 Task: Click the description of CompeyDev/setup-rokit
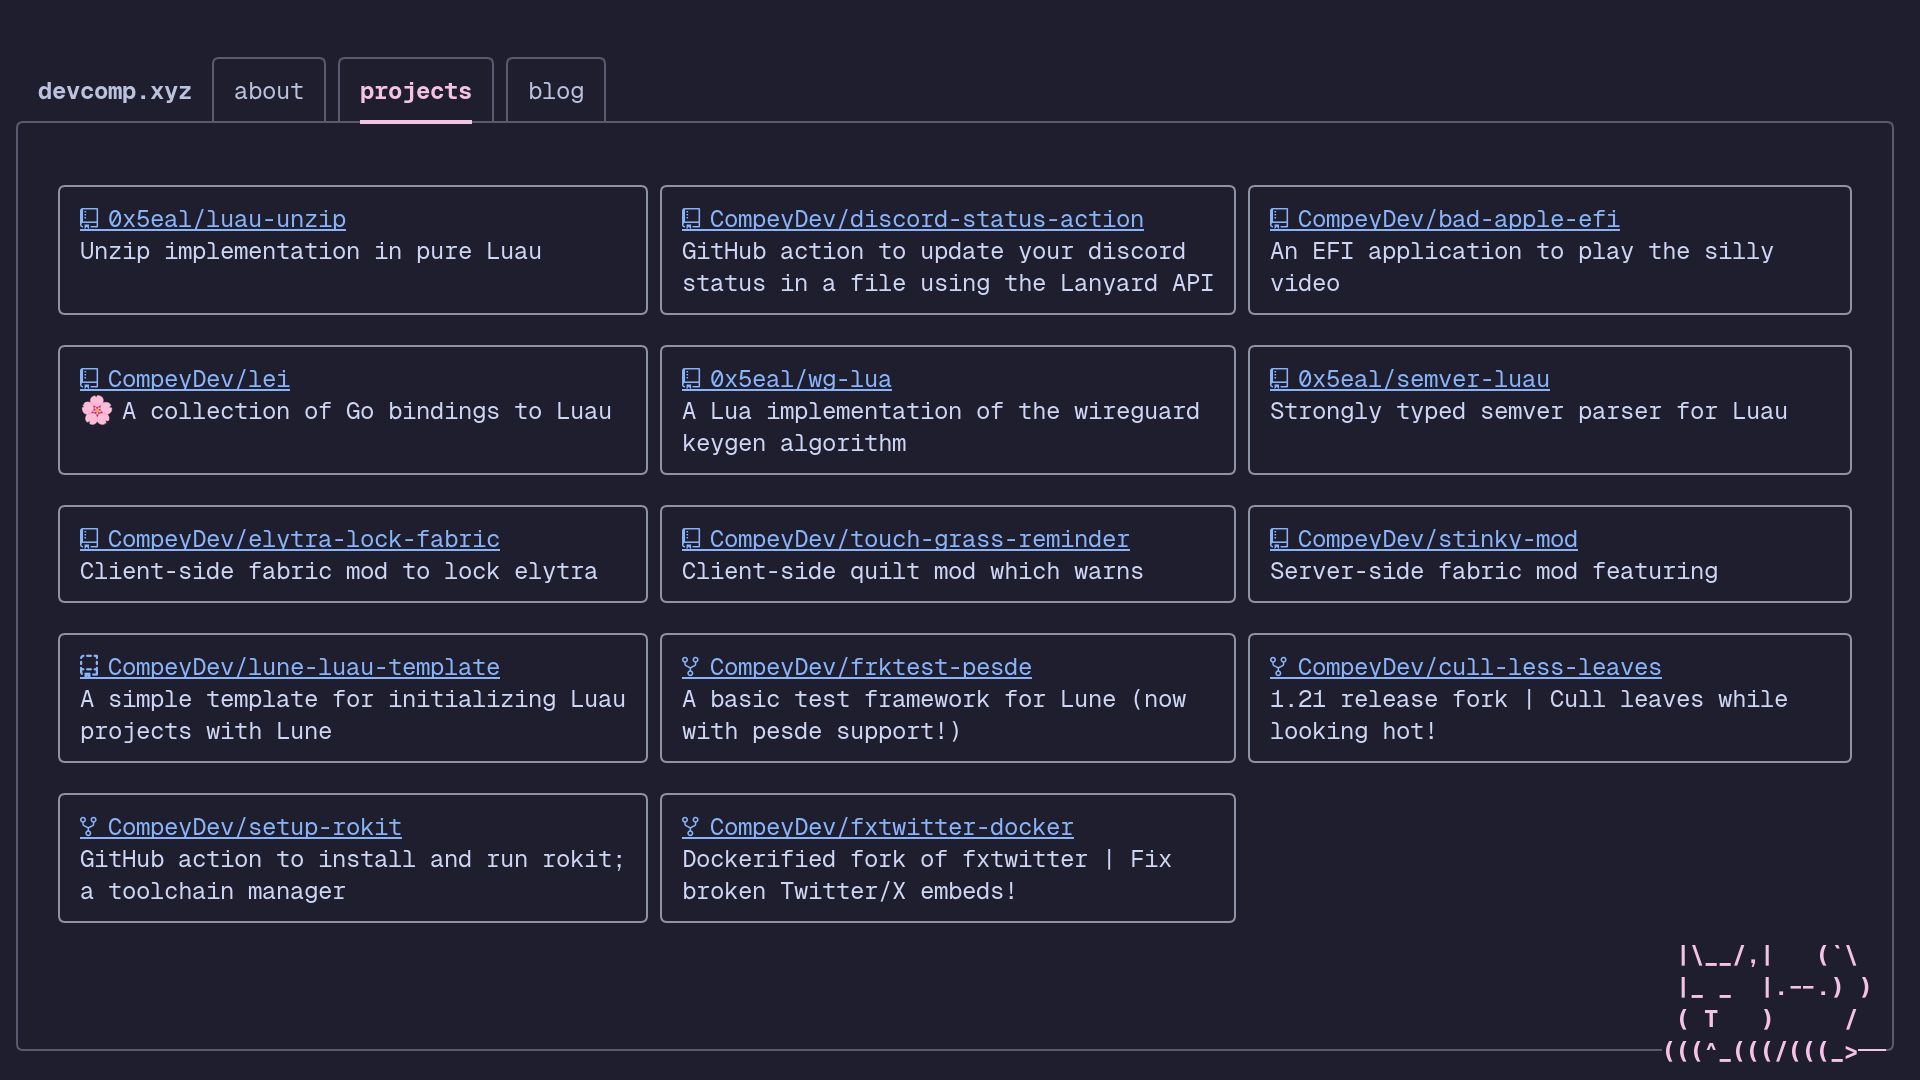(353, 875)
